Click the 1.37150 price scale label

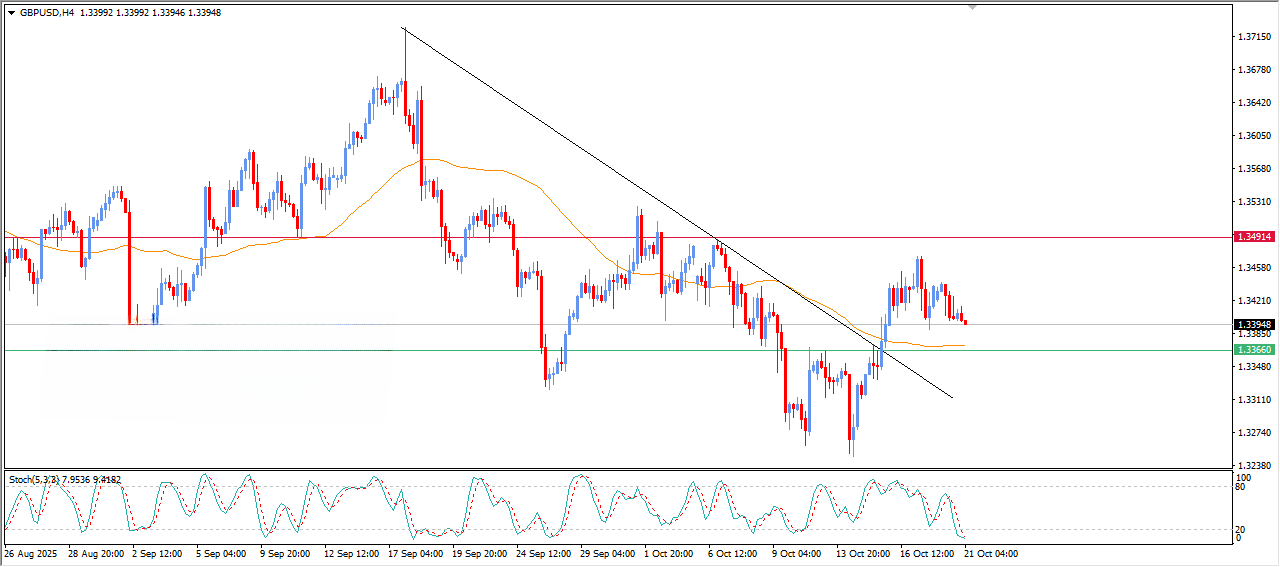[x=1254, y=37]
